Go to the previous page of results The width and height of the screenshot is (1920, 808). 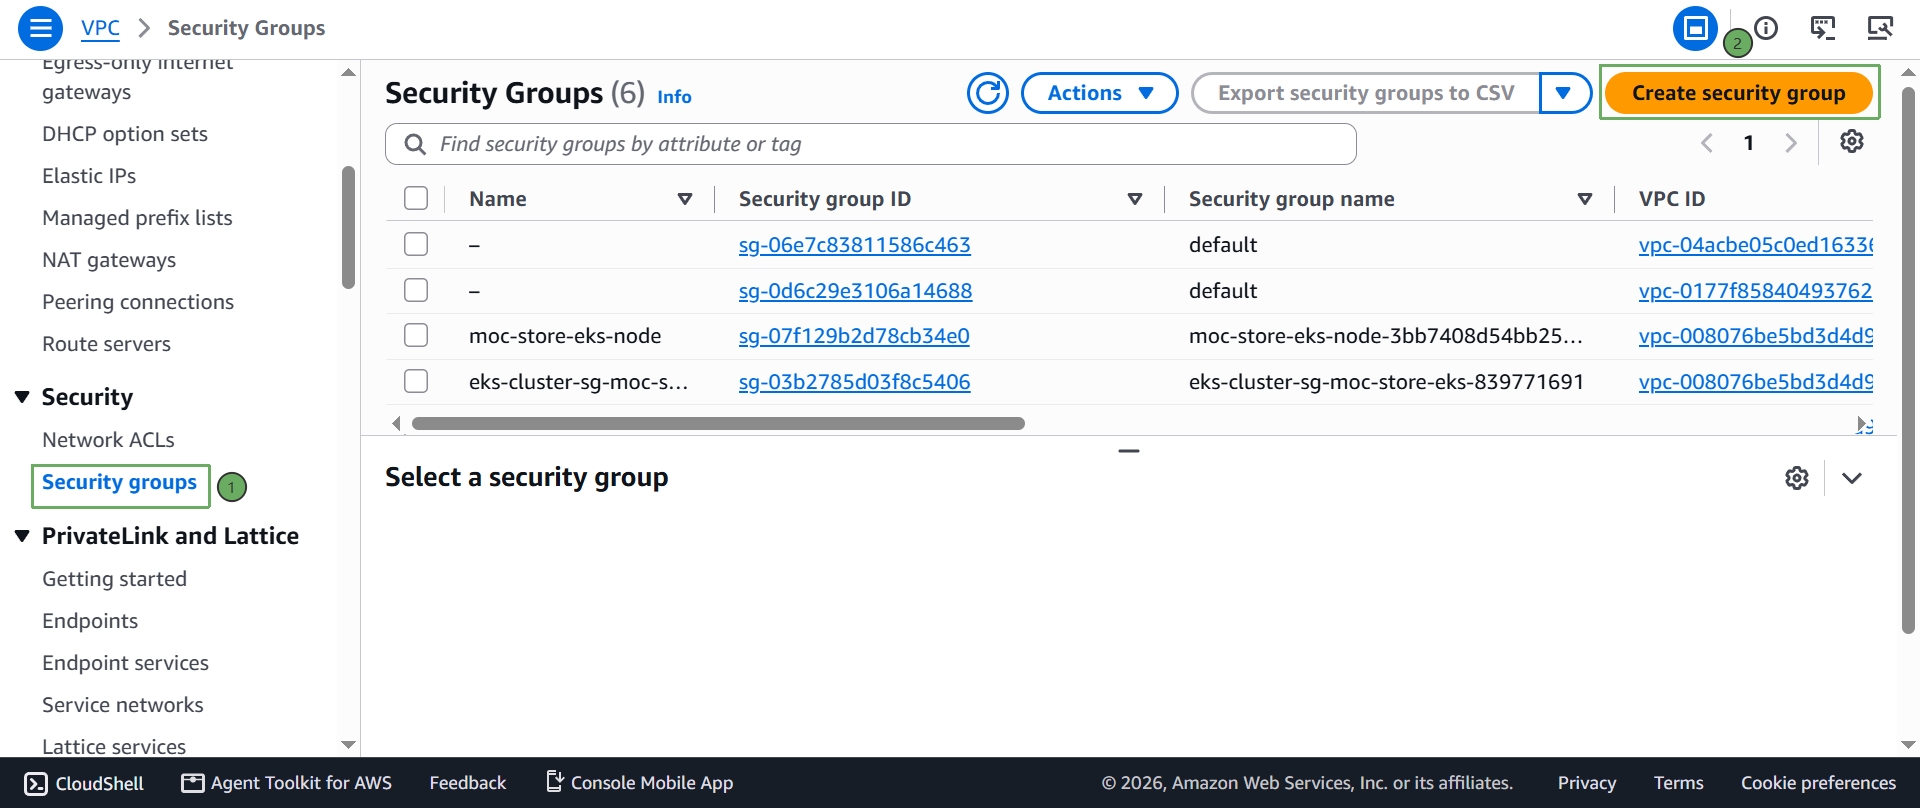tap(1707, 143)
